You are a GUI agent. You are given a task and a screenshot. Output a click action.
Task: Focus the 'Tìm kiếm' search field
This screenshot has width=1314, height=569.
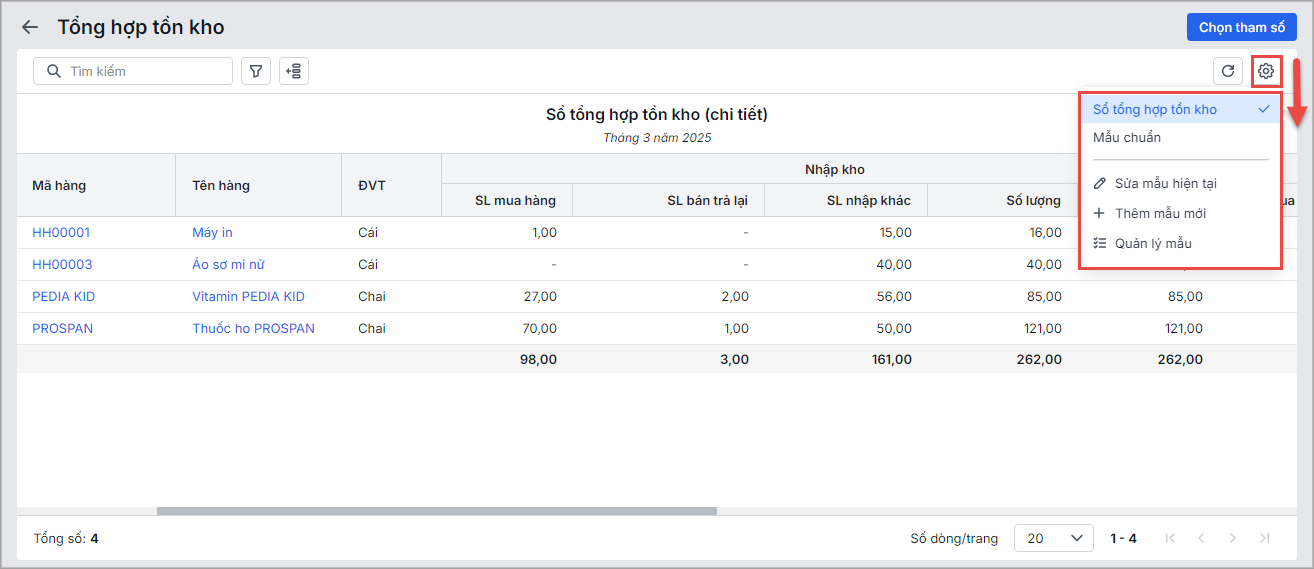[x=145, y=71]
